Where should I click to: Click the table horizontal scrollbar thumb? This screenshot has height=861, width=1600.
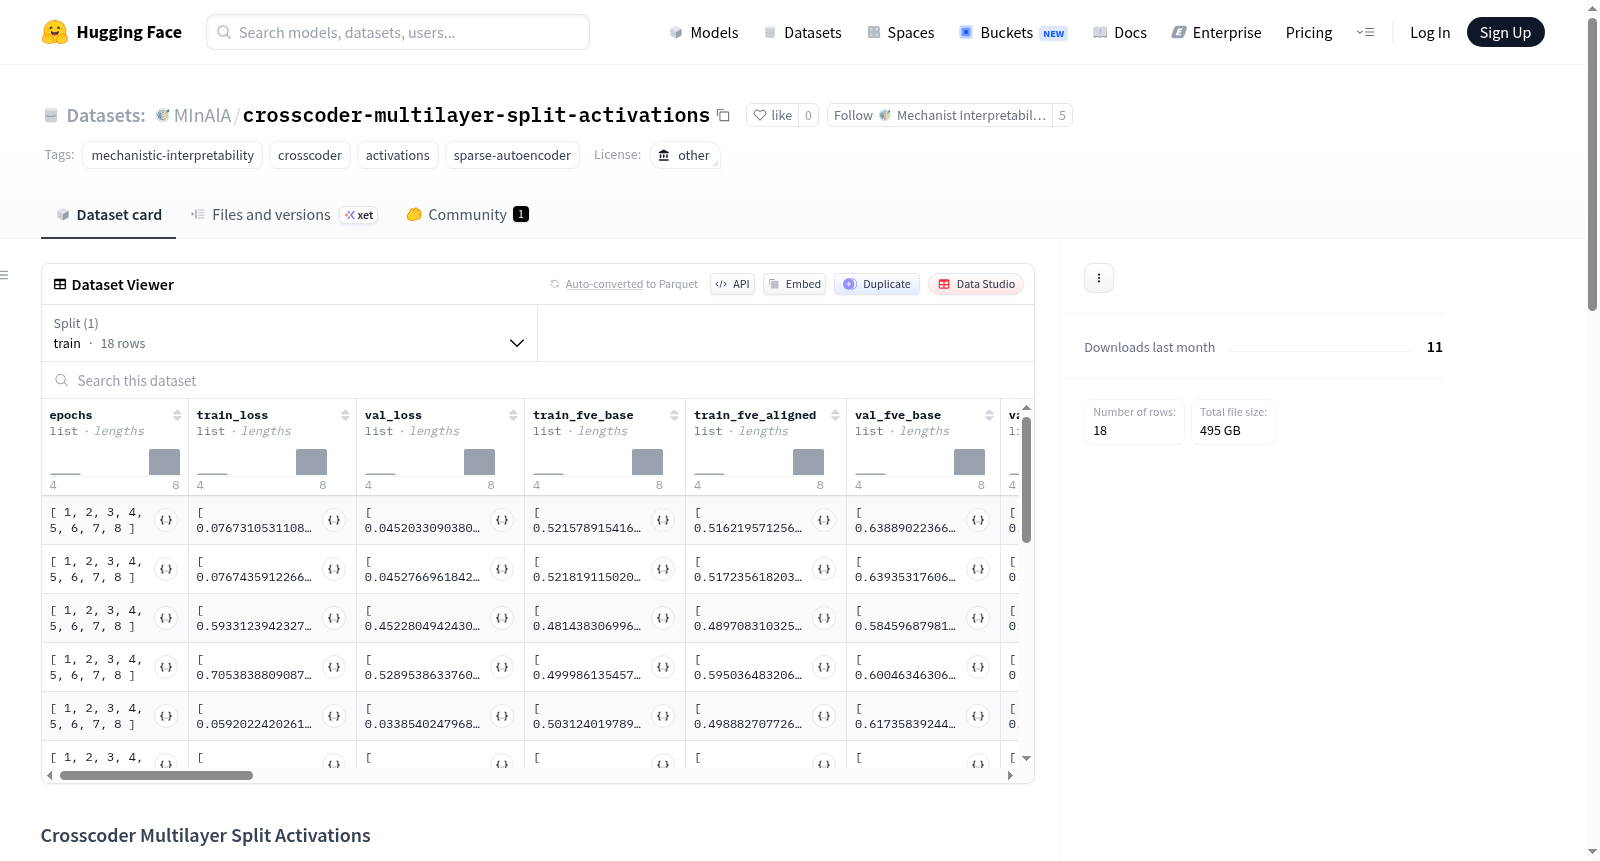[x=156, y=775]
